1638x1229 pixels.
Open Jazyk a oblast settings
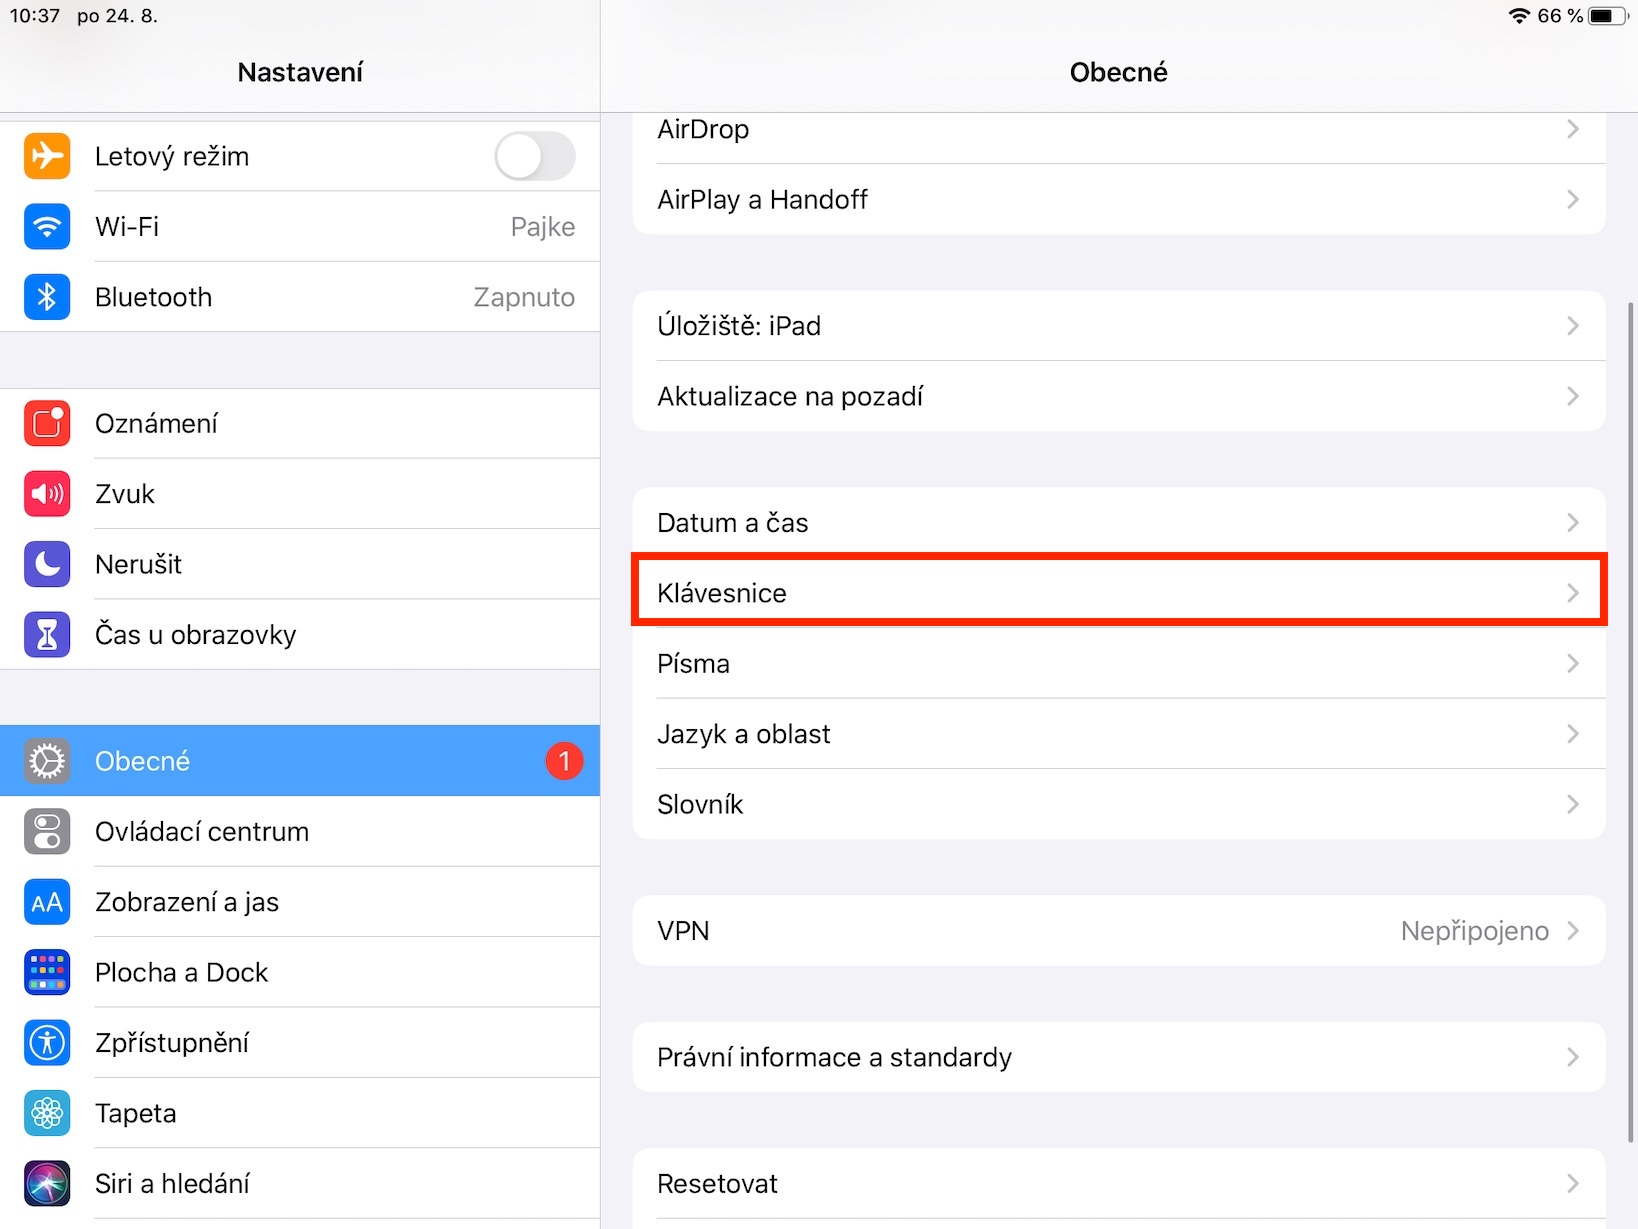coord(1118,734)
